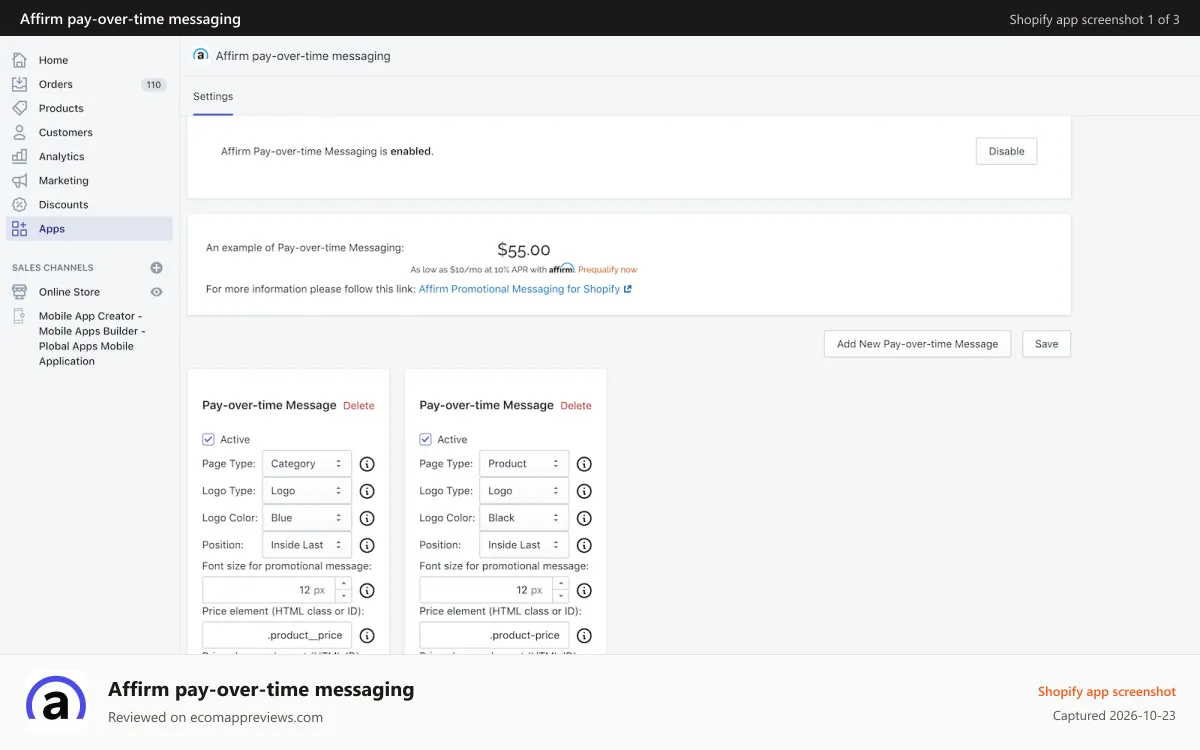Show info for Logo Type, Product message

pos(584,491)
